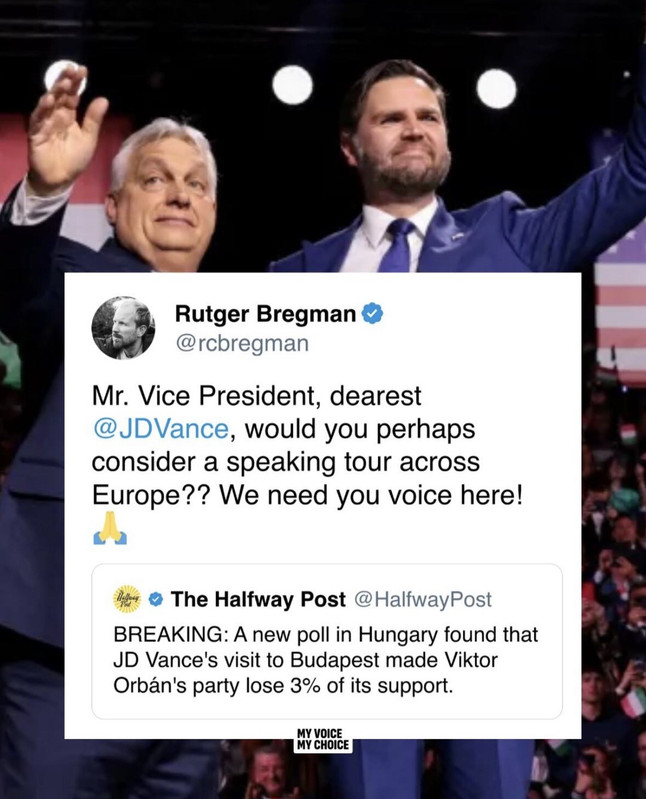This screenshot has width=646, height=799.
Task: Click the blue necktie of the bearded man
Action: tap(398, 245)
